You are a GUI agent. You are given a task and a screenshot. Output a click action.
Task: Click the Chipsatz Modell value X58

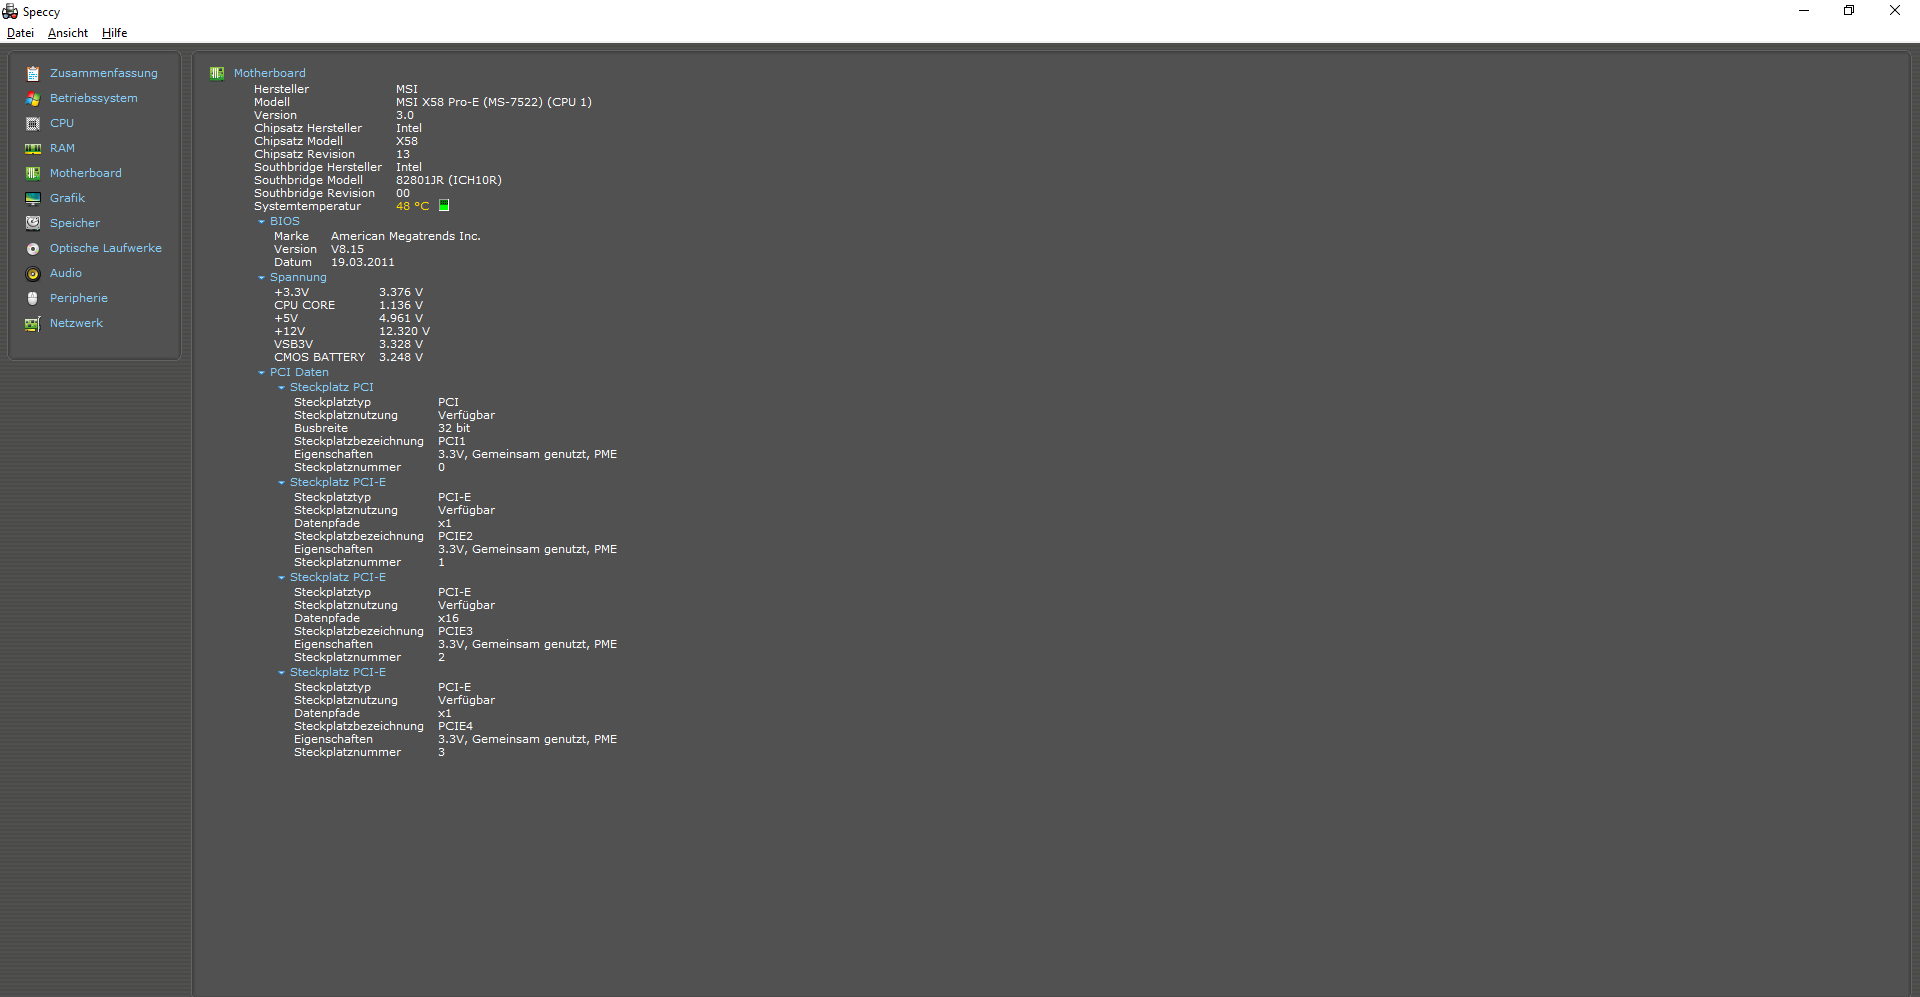point(407,141)
